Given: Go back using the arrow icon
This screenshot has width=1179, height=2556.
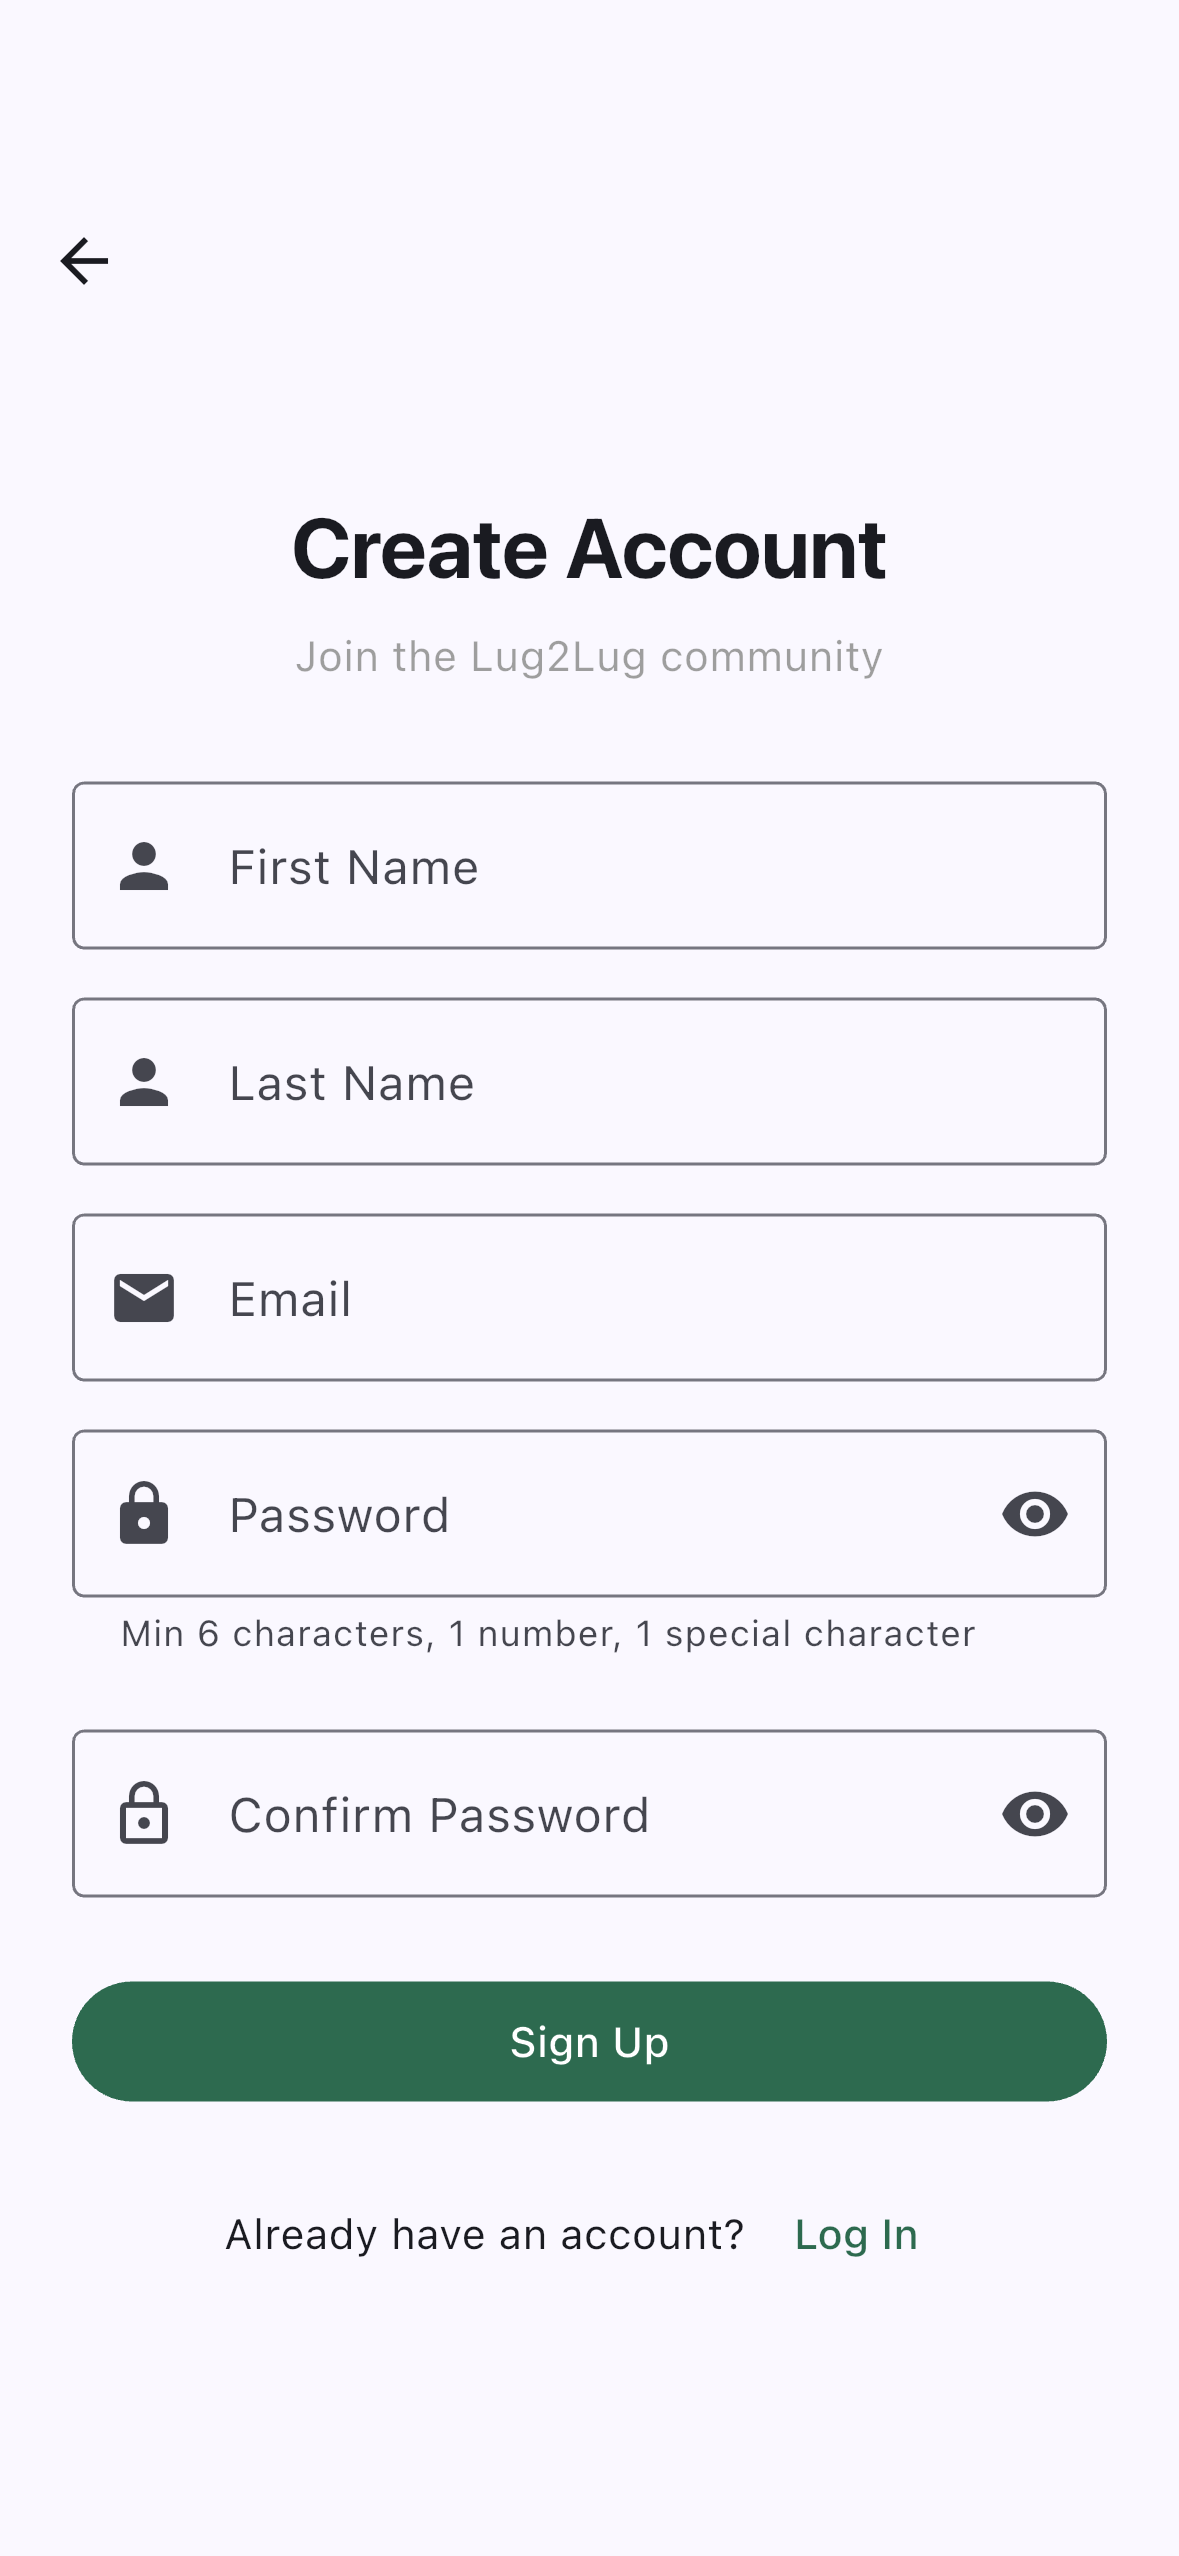Looking at the screenshot, I should coord(84,261).
